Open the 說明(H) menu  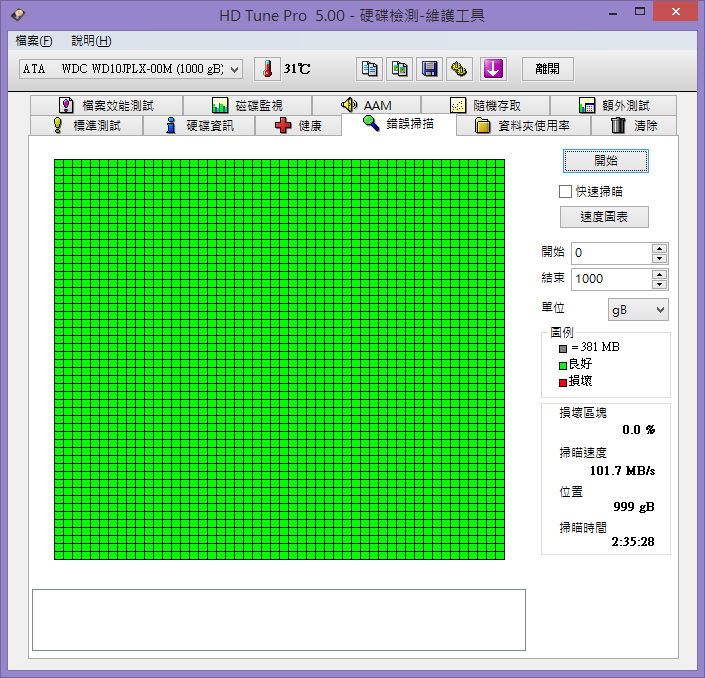click(x=91, y=41)
